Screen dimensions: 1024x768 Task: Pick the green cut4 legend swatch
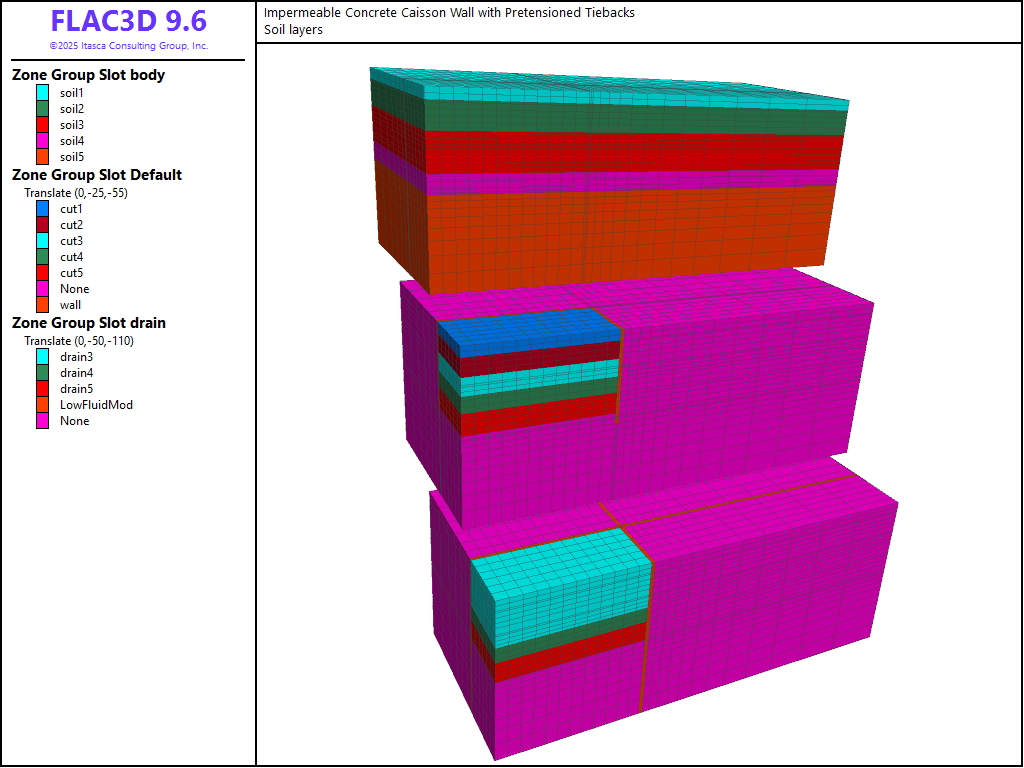click(42, 256)
